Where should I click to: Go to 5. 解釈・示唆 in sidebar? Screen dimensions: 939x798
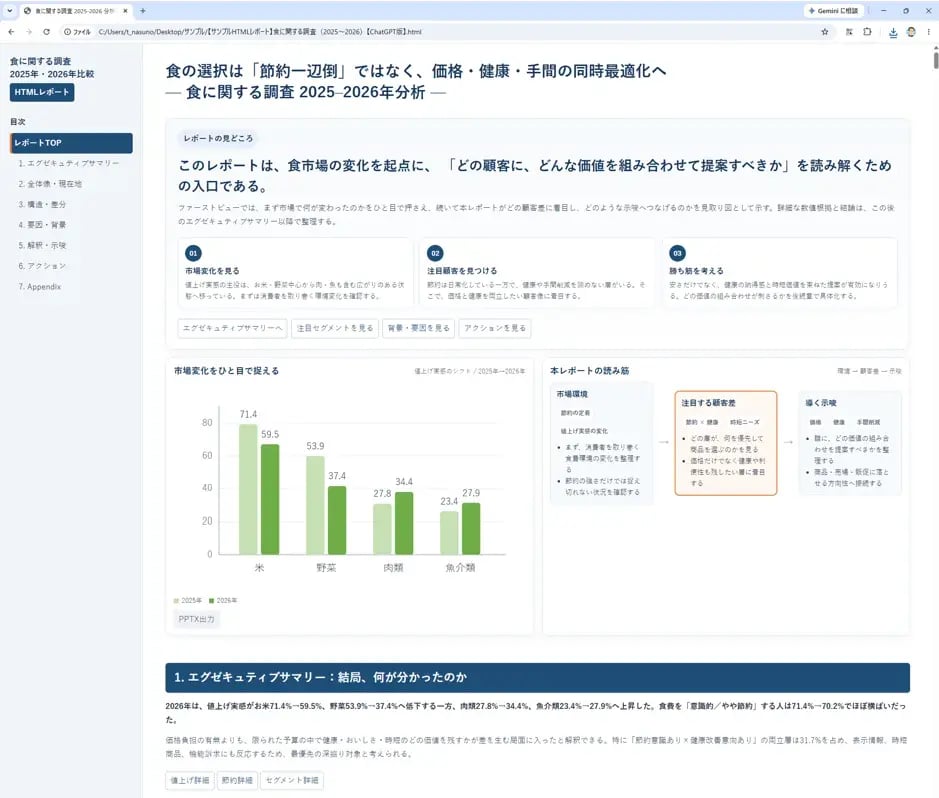(42, 245)
